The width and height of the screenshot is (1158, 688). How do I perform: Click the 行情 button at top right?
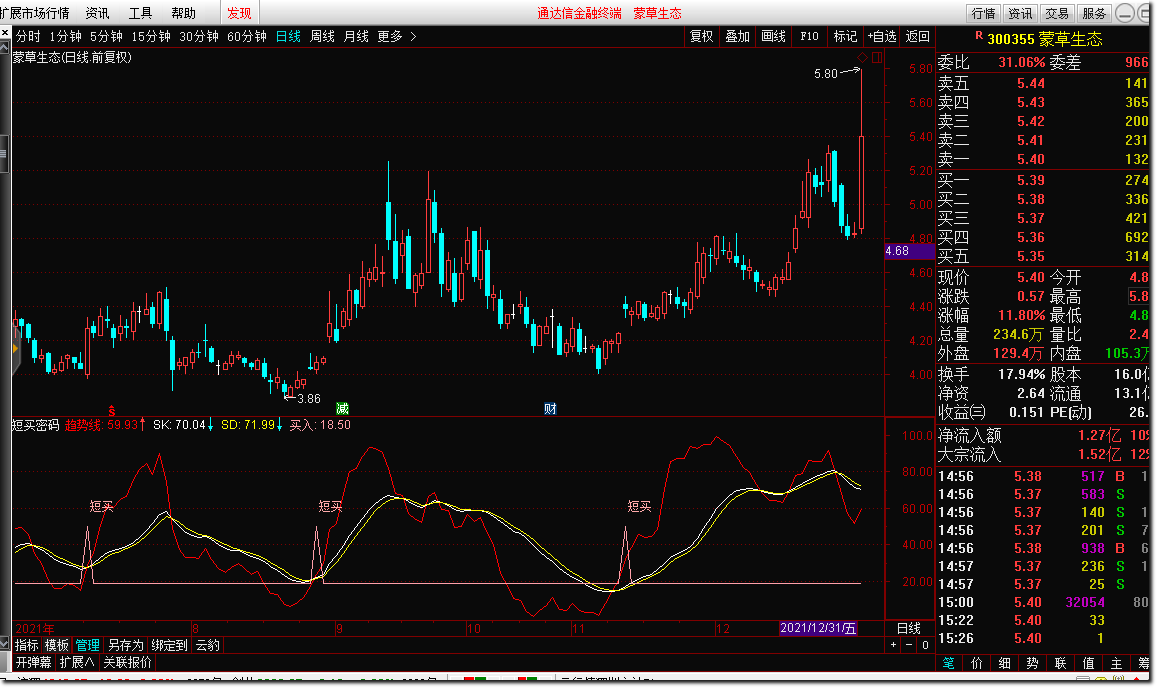click(x=984, y=13)
